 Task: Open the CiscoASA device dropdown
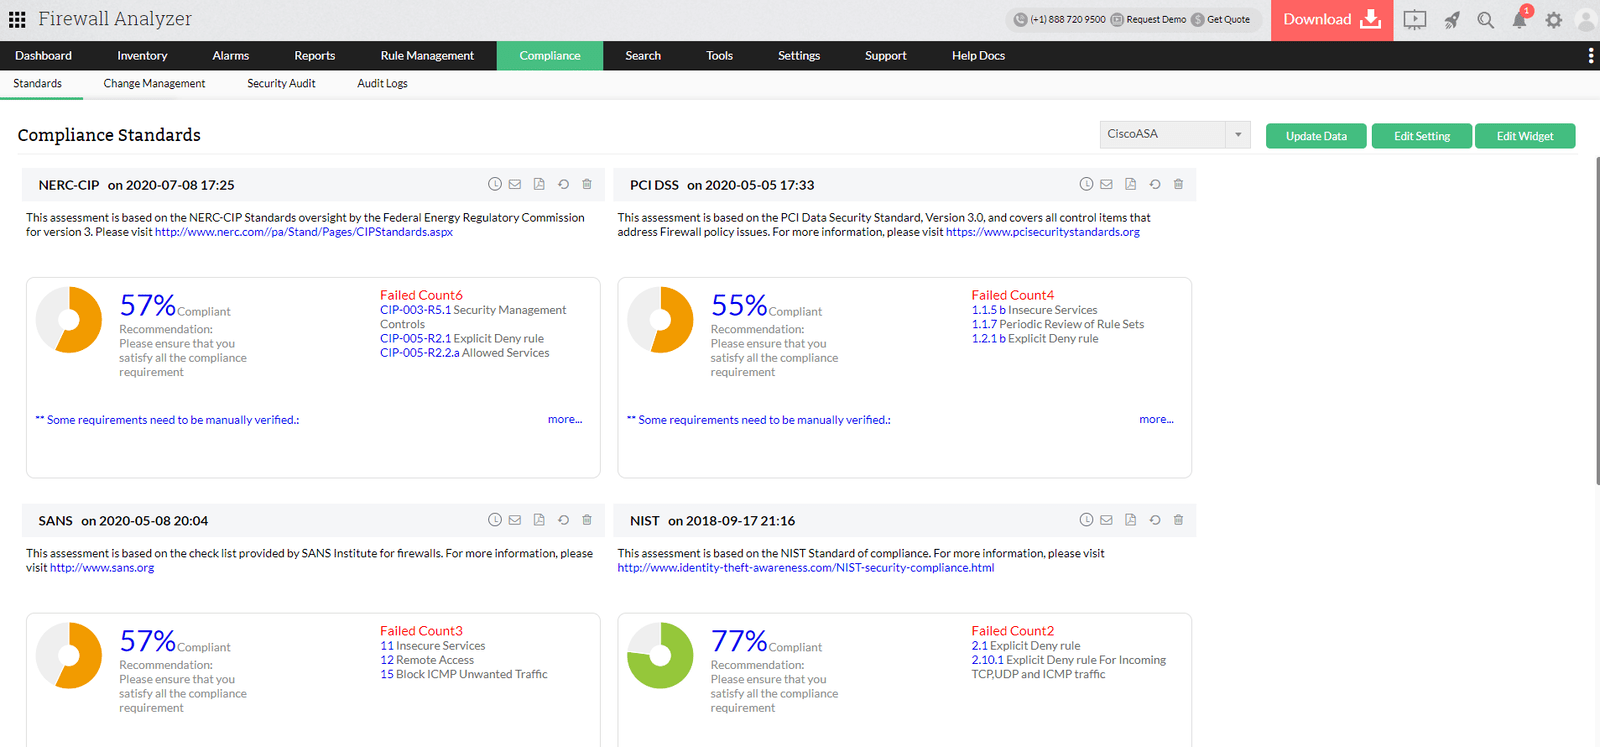1175,134
